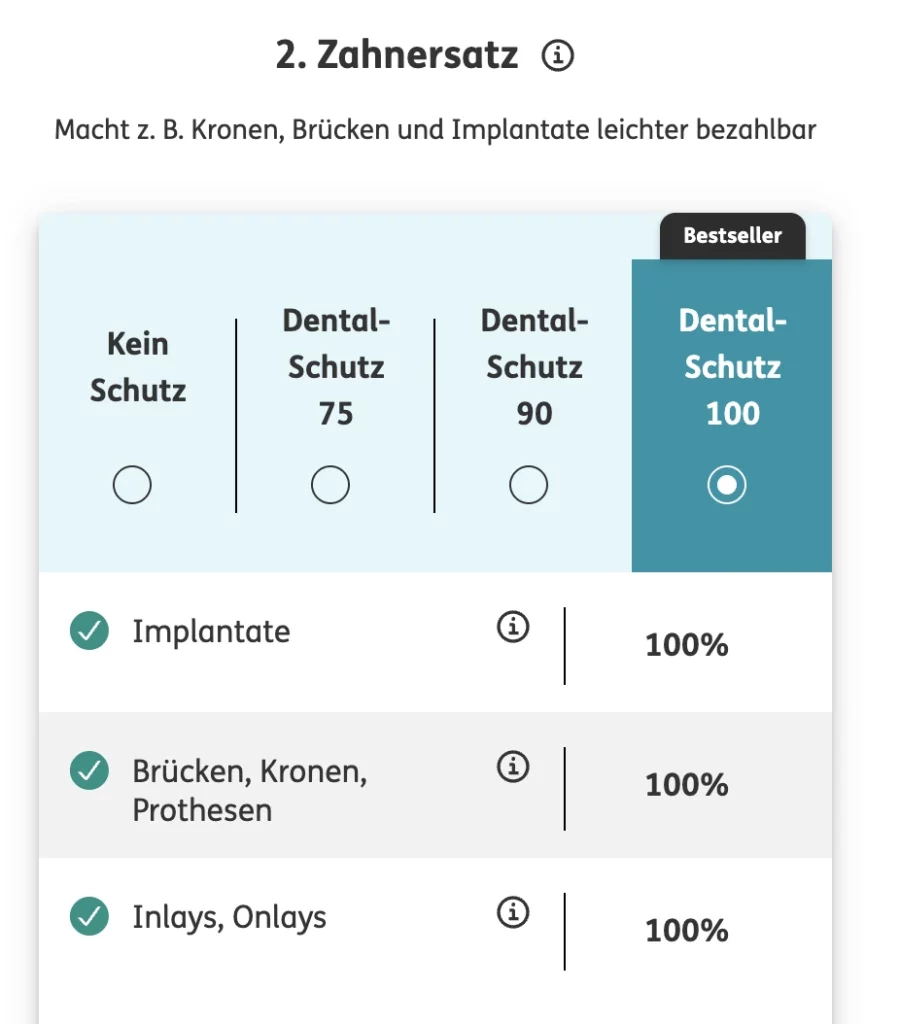Click the Brücken, Kronen, Prothesen label

click(x=249, y=791)
